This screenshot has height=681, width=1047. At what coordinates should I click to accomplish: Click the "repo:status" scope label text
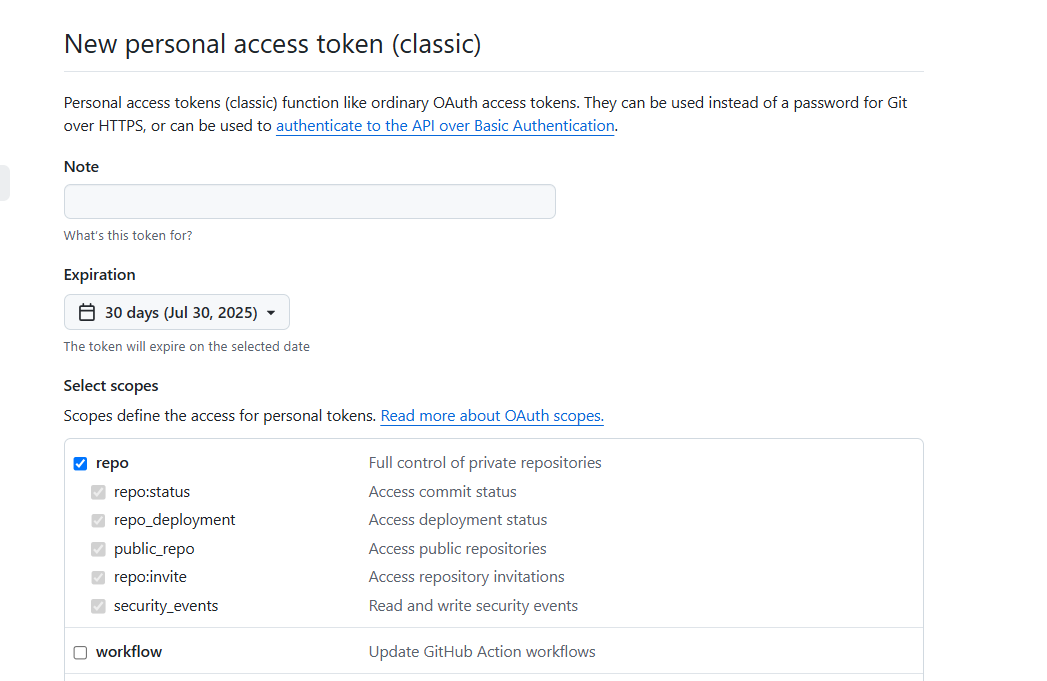point(152,492)
